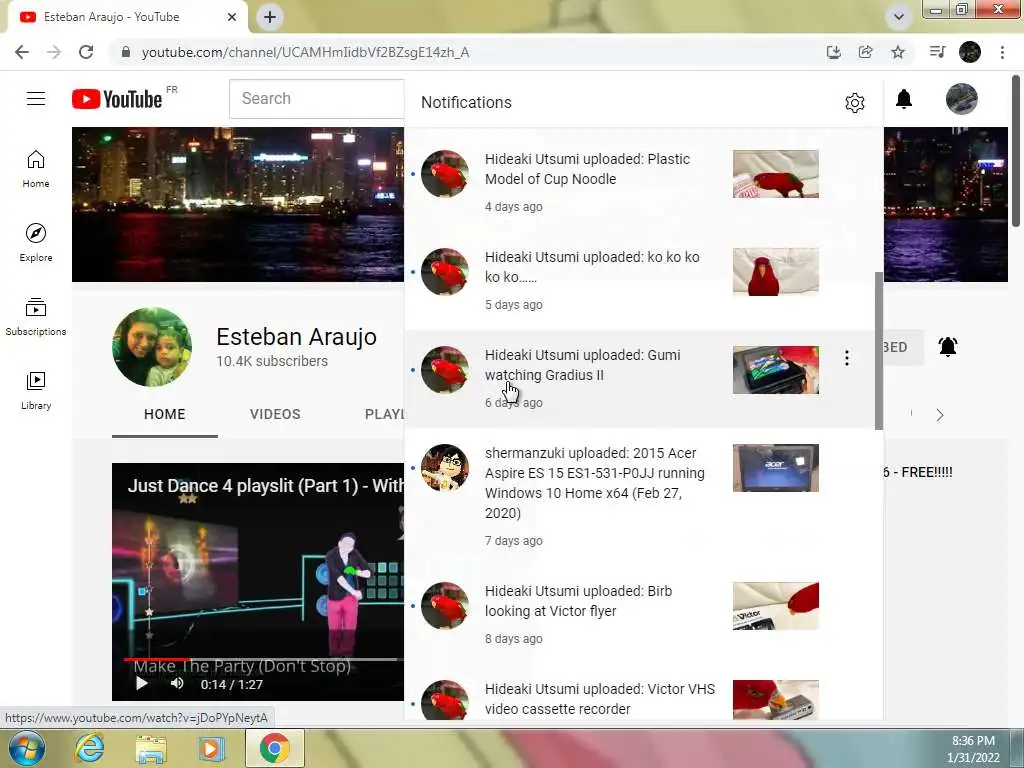Open the ko ko ko notification

tap(640, 280)
